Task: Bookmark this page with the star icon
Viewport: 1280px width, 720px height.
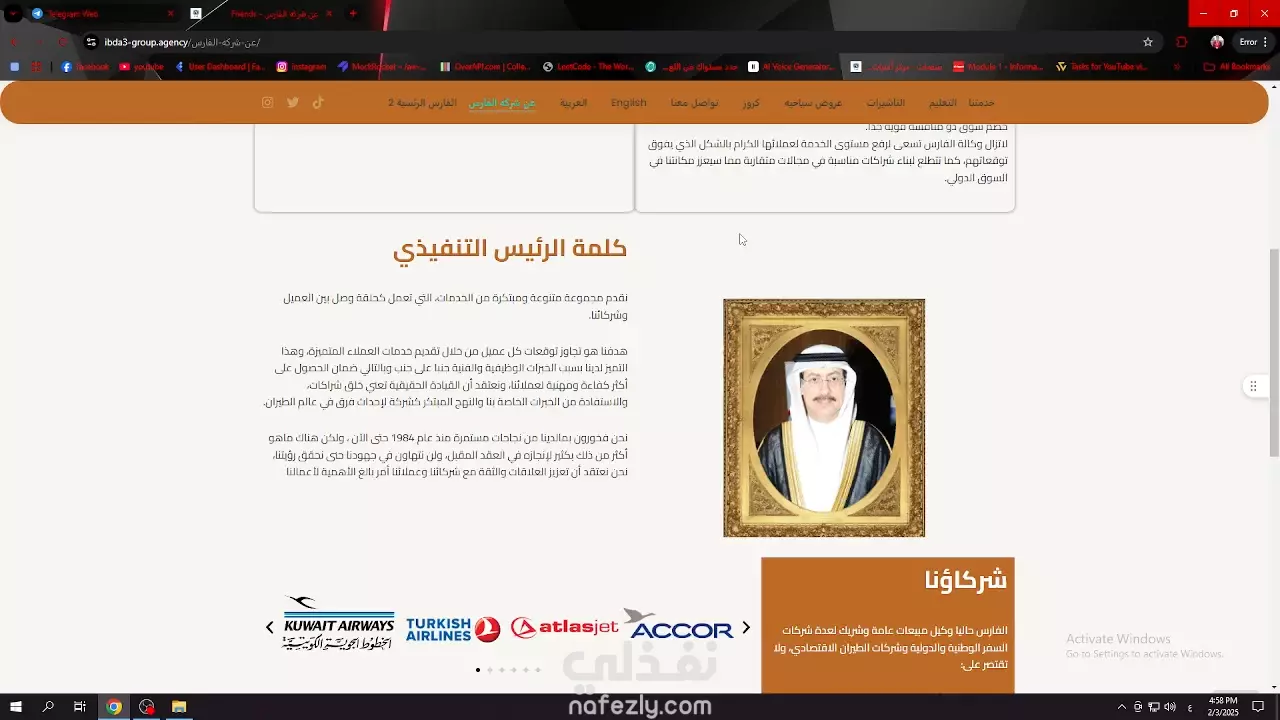Action: click(1148, 42)
